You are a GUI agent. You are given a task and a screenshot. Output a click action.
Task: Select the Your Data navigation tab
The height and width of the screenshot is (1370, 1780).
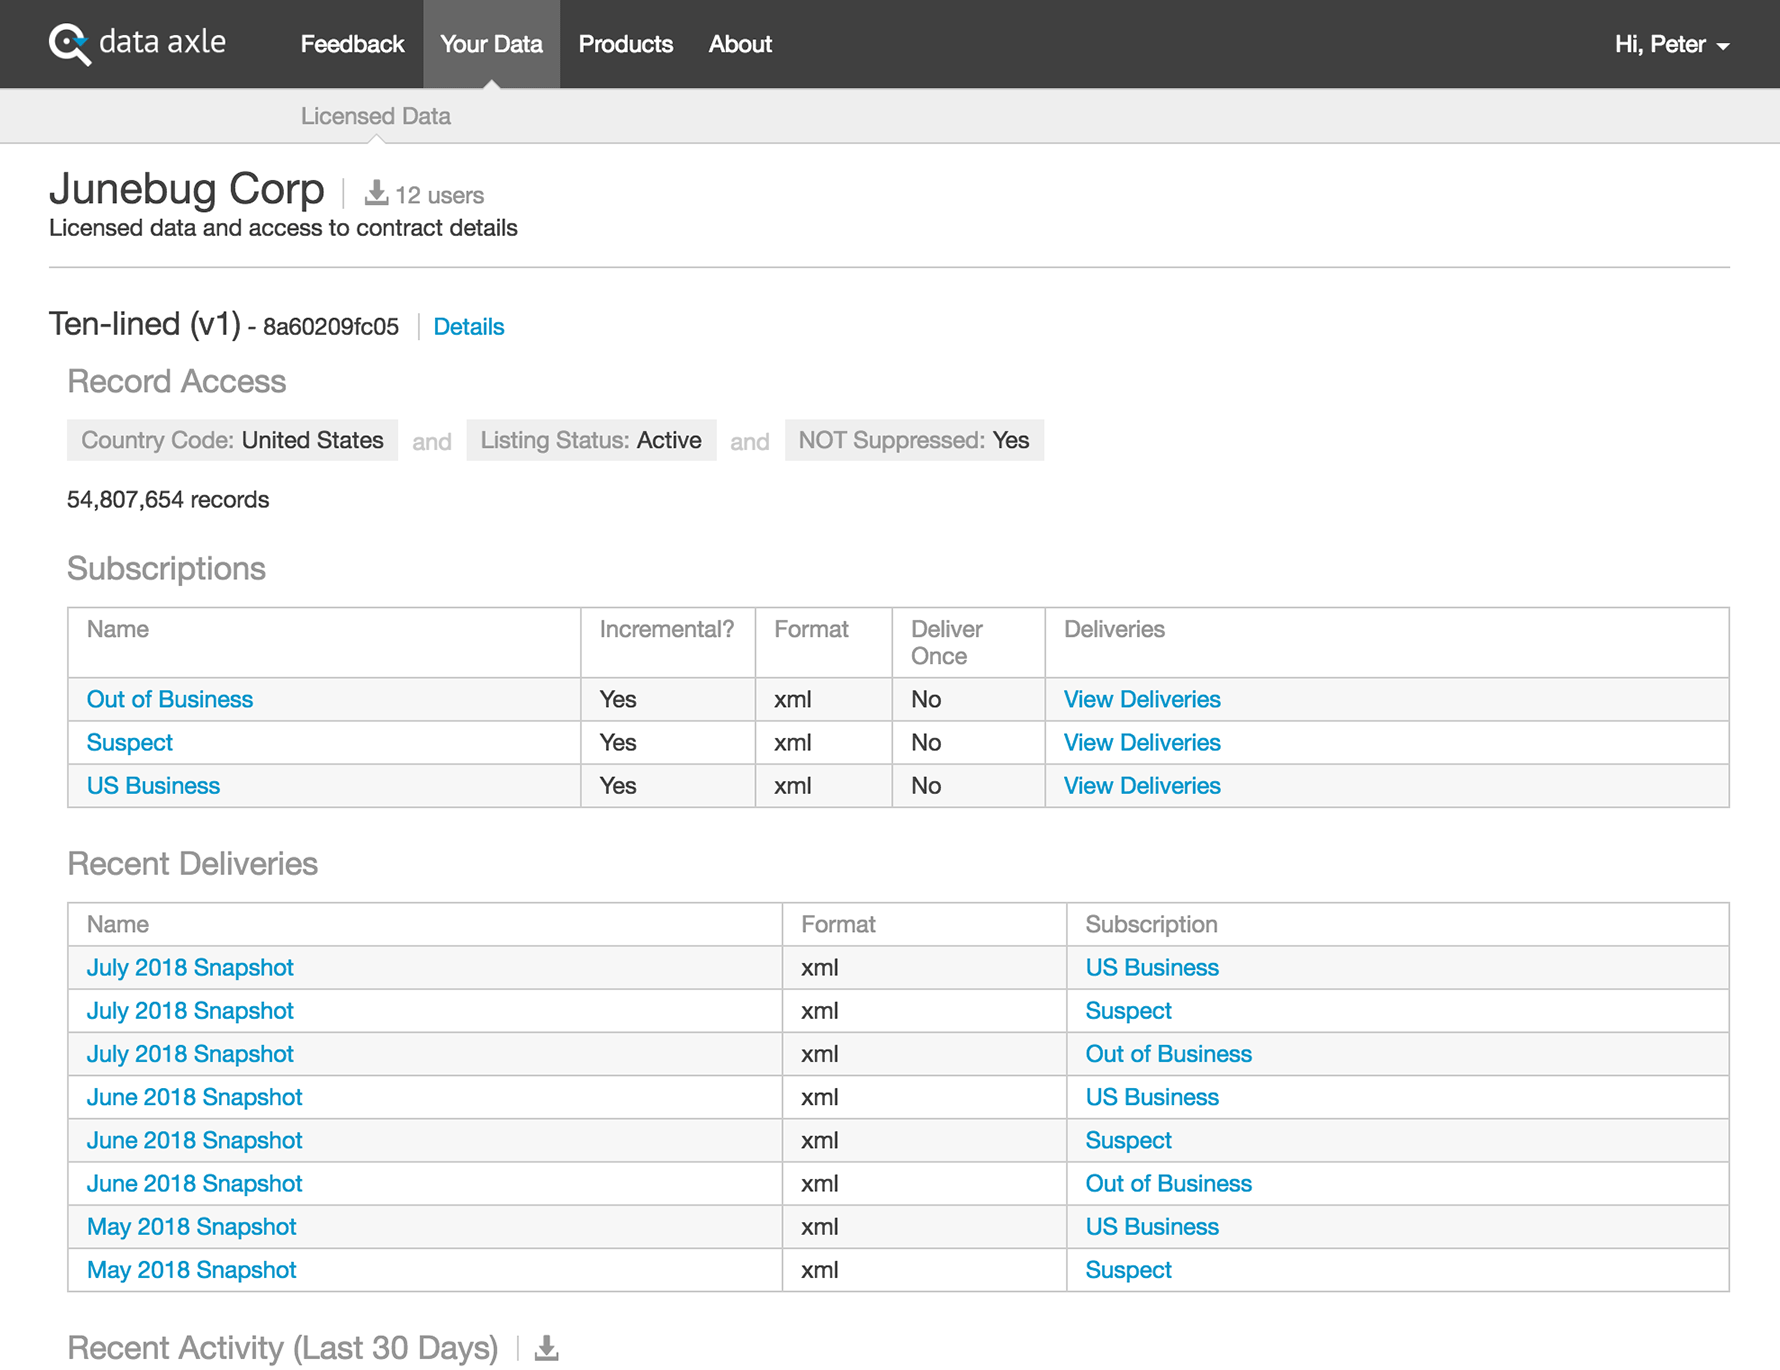click(491, 44)
